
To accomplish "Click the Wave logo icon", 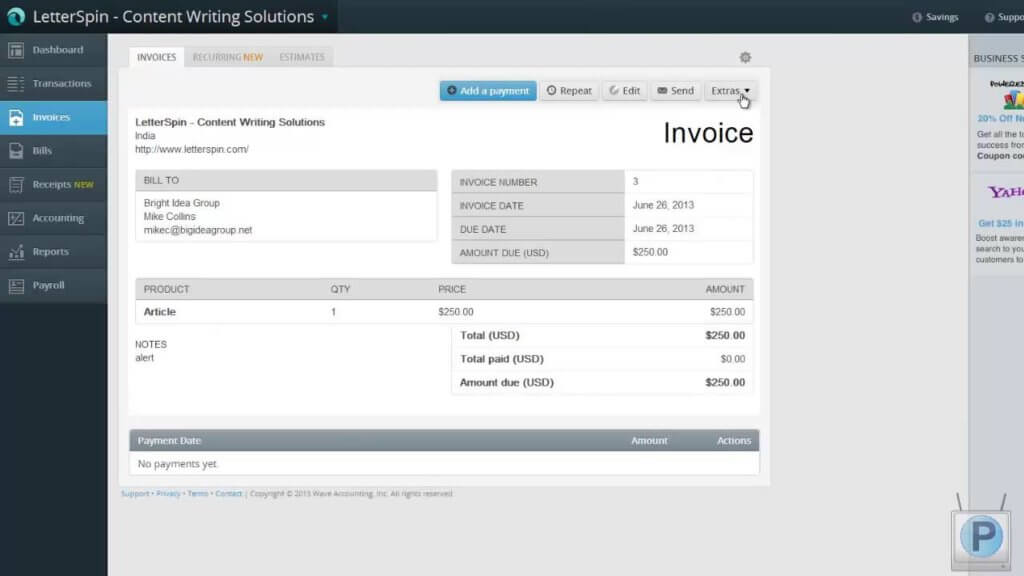I will click(x=16, y=16).
